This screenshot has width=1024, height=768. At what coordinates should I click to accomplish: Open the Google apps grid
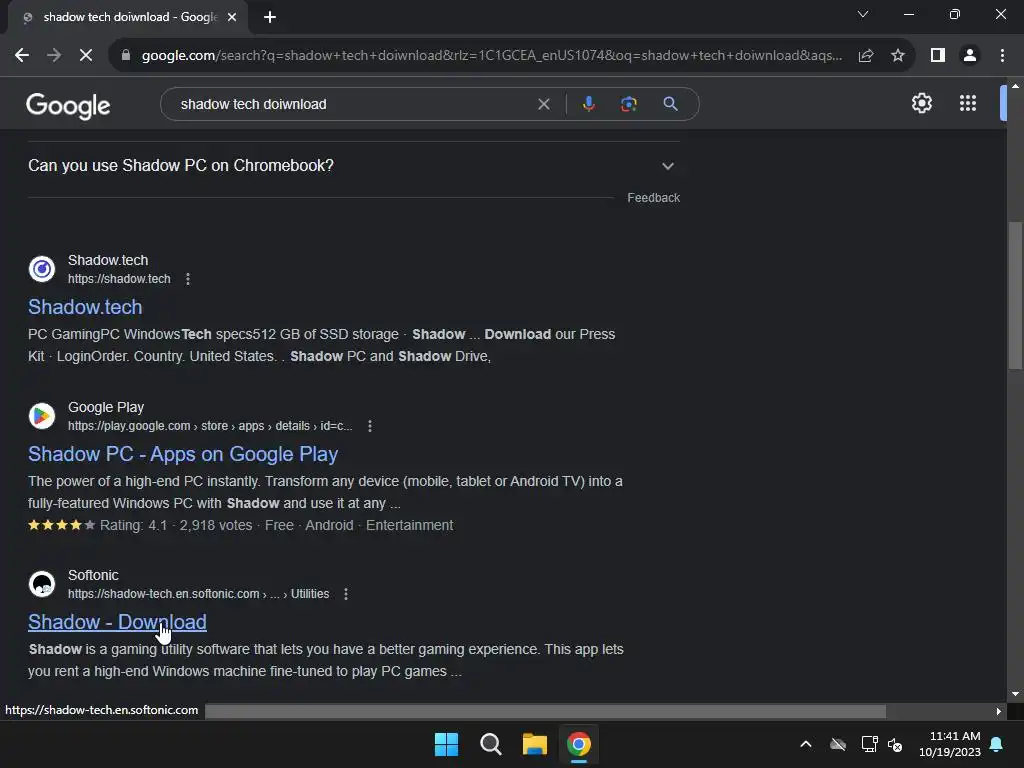pos(968,103)
